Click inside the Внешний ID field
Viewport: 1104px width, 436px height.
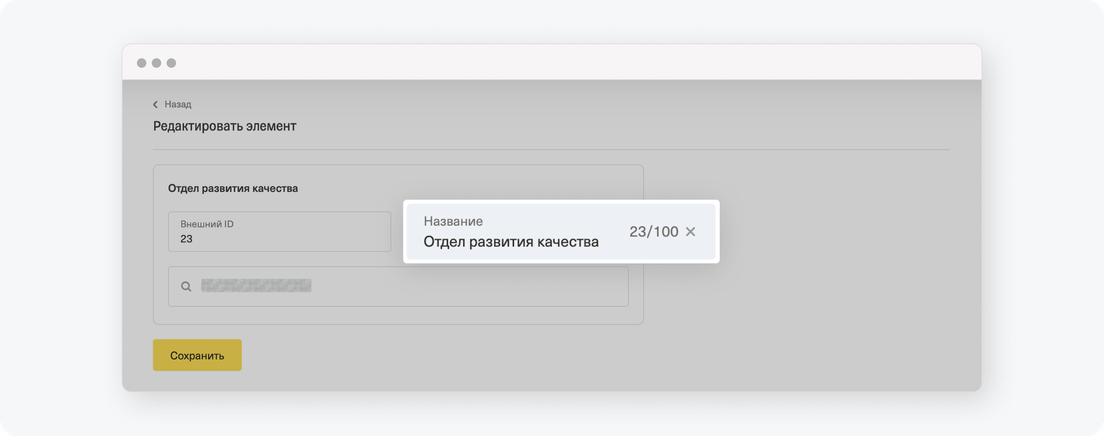[280, 232]
